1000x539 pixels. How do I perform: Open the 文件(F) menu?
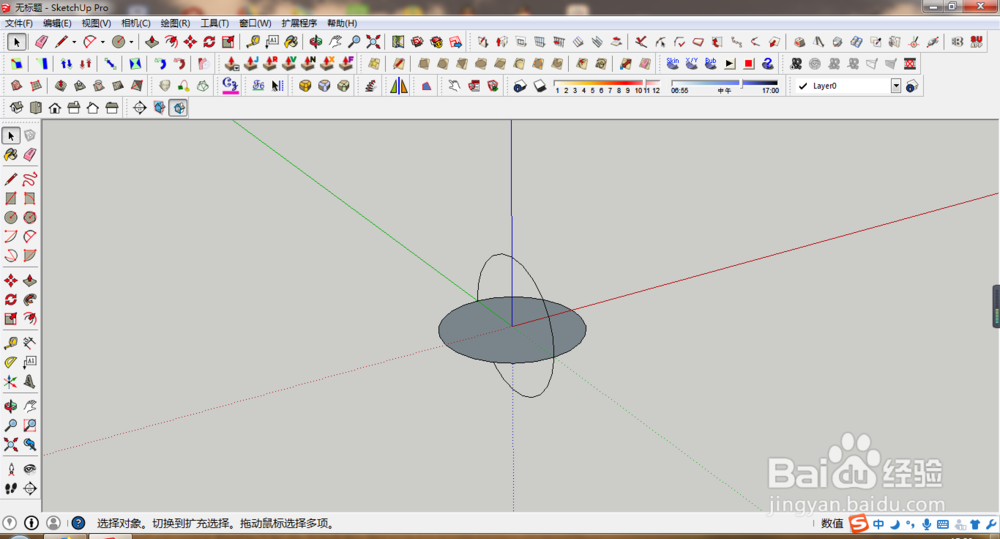[x=18, y=23]
